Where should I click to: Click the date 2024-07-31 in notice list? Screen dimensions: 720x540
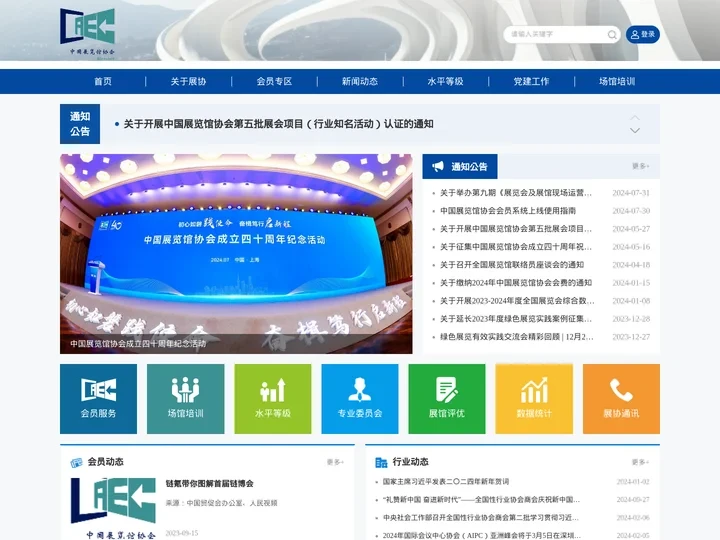(631, 193)
